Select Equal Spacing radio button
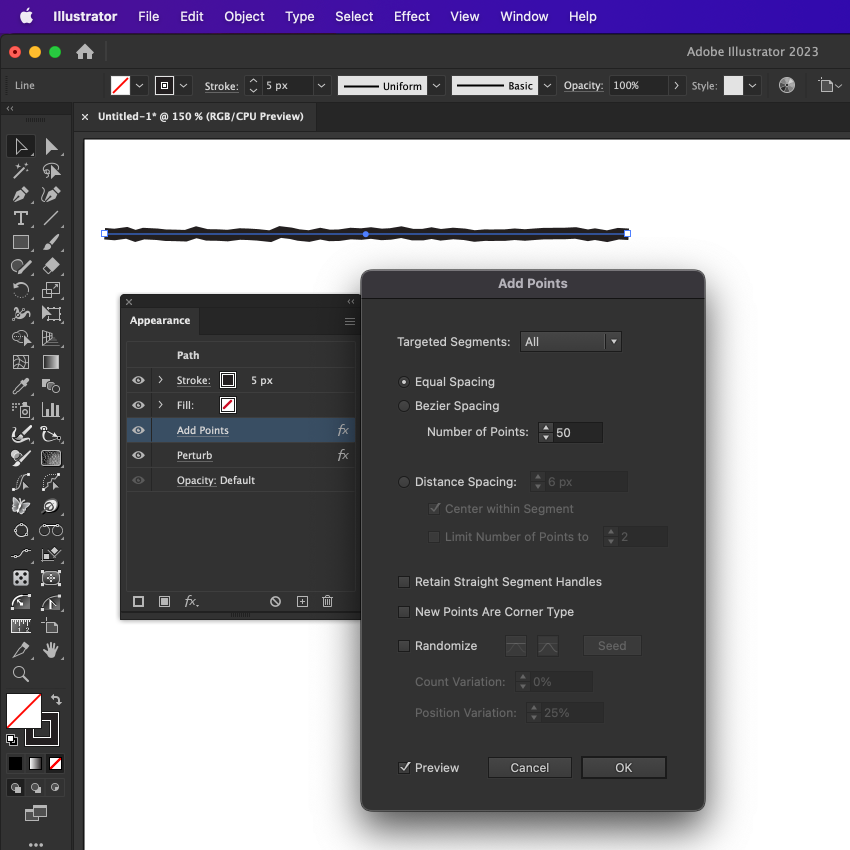Screen dimensions: 850x850 point(404,382)
